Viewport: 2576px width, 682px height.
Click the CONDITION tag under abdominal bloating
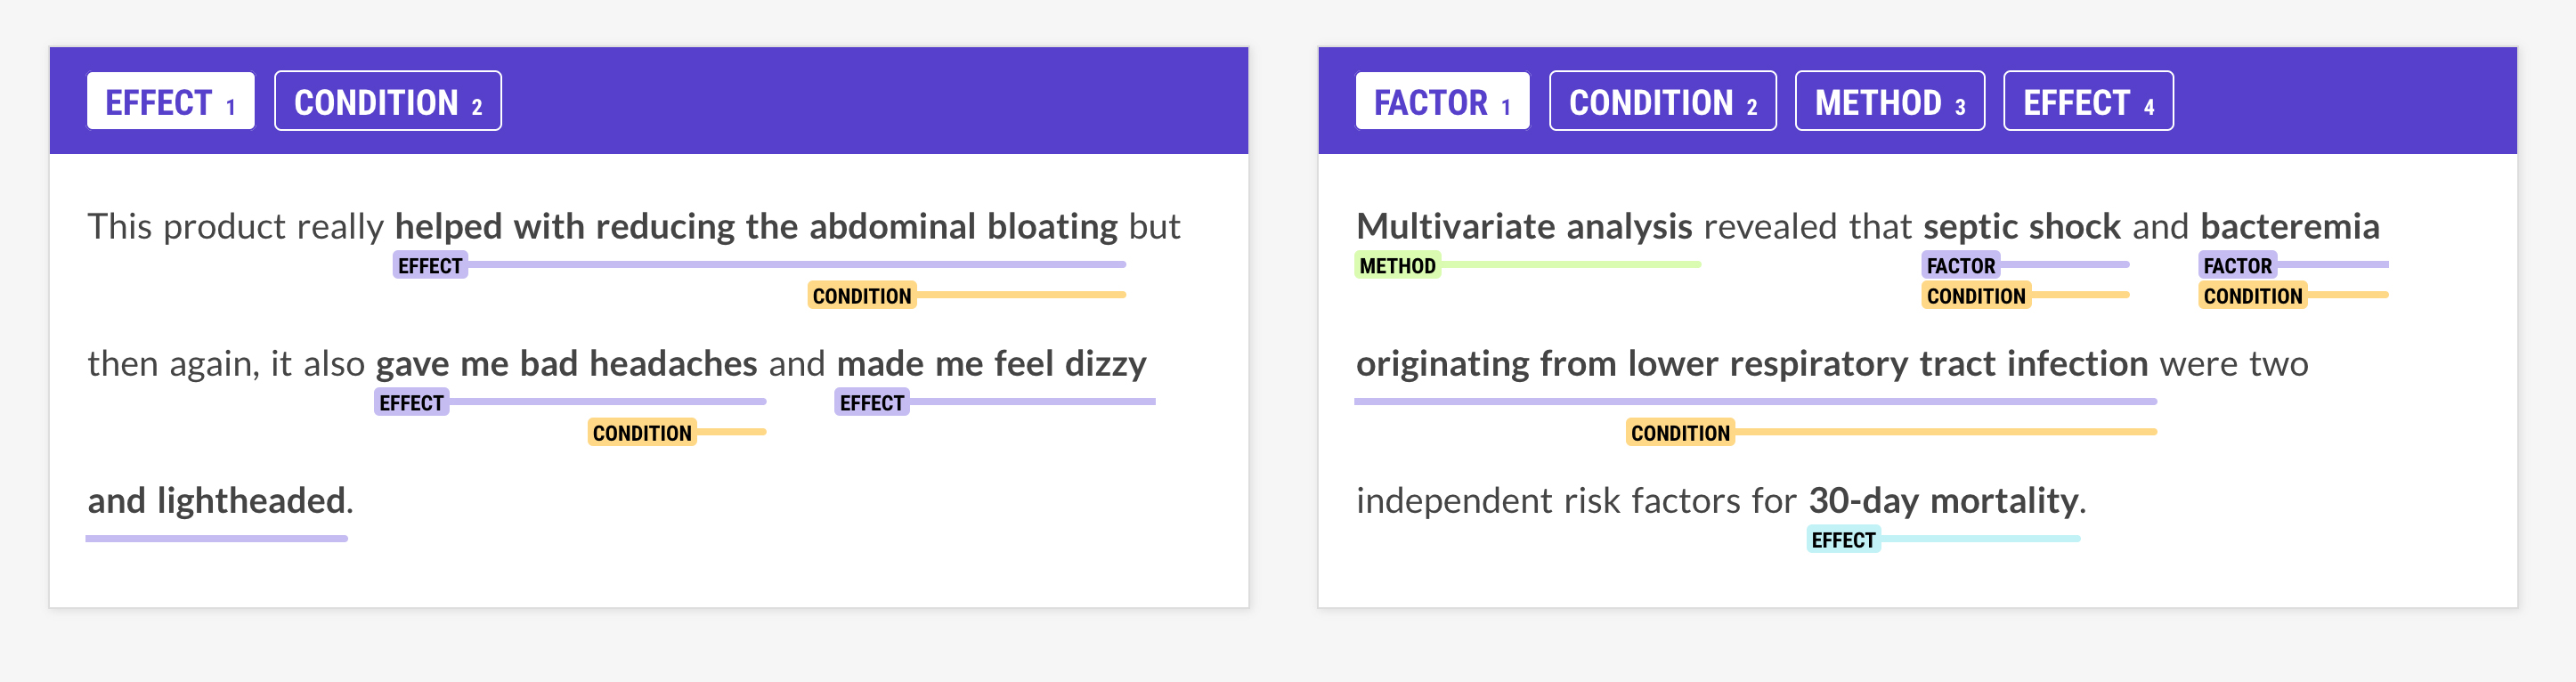(861, 296)
